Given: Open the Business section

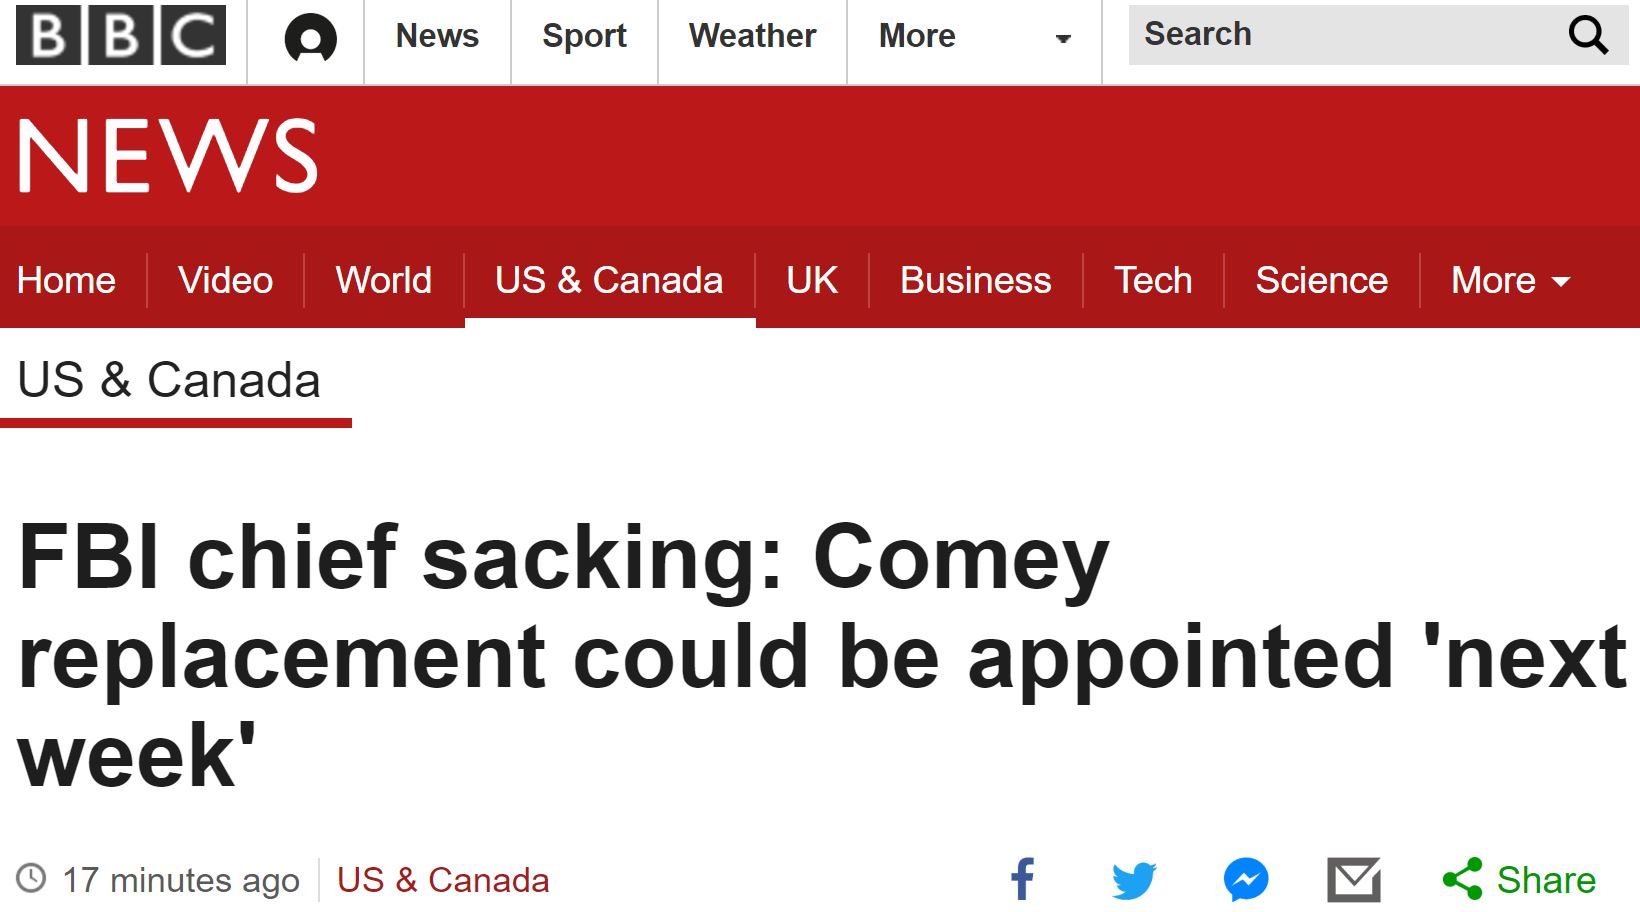Looking at the screenshot, I should point(975,281).
